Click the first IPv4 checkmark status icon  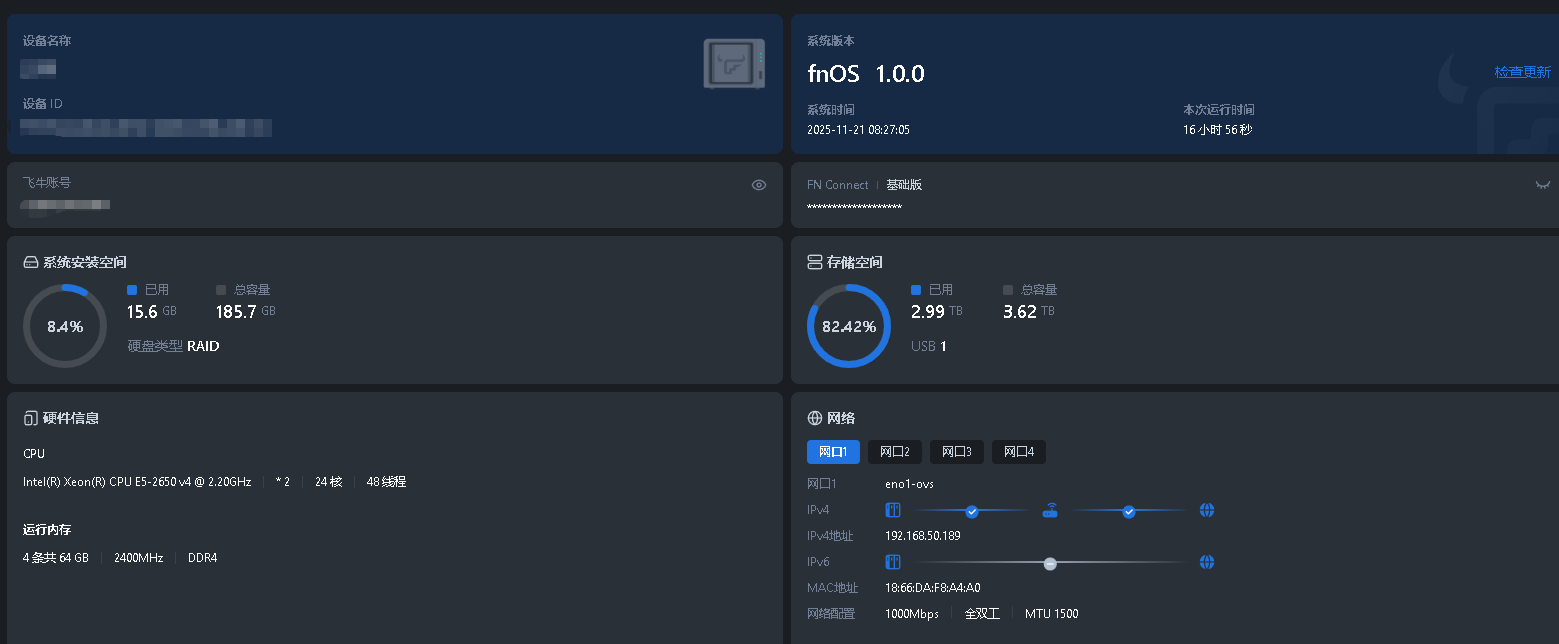972,511
